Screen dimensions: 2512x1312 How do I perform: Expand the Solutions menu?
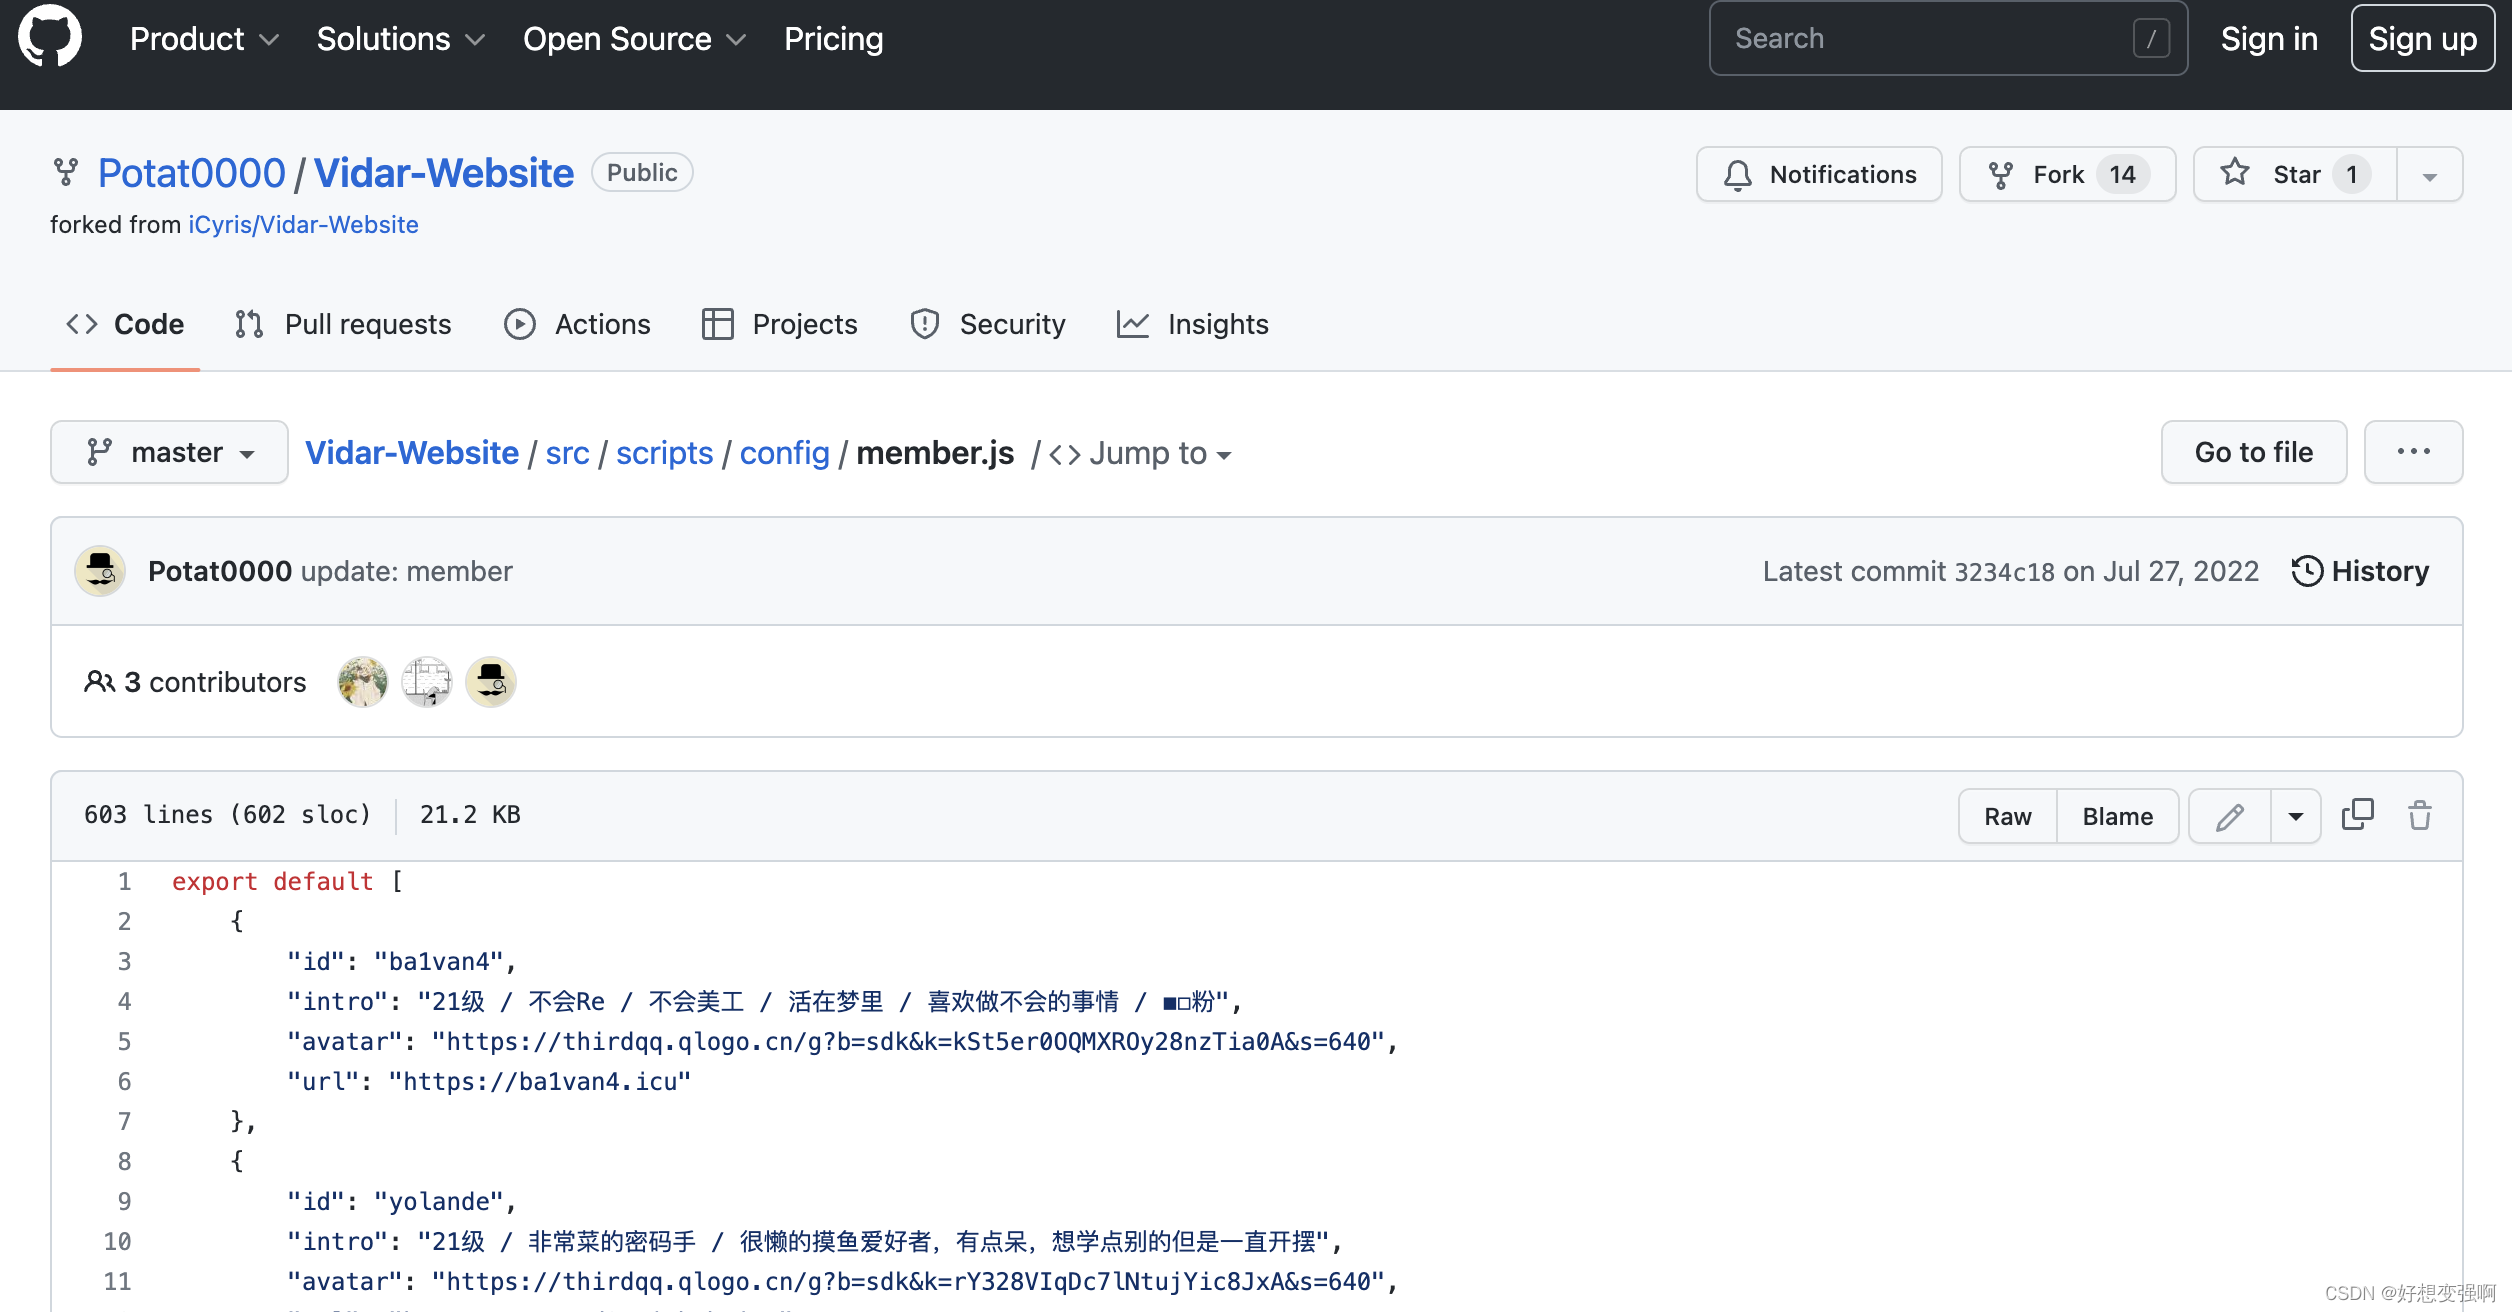[x=400, y=39]
